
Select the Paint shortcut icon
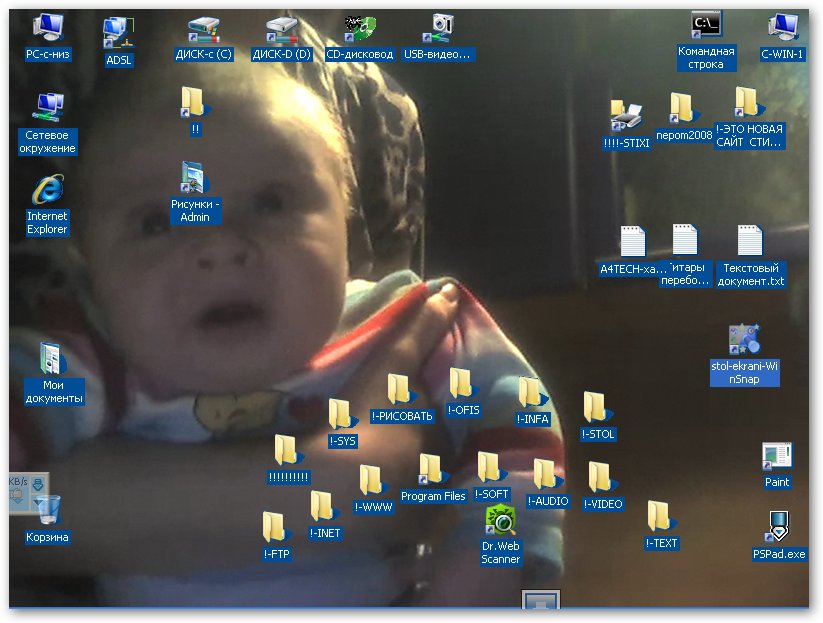point(777,458)
